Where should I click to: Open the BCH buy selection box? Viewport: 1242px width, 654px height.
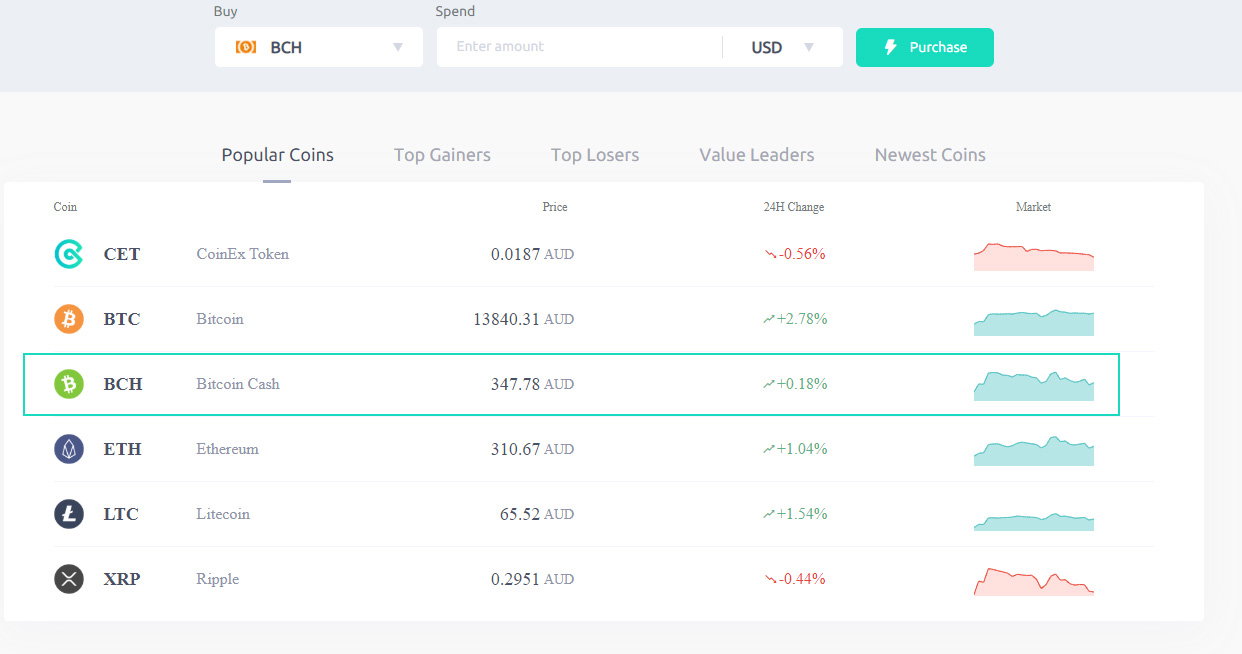point(319,47)
